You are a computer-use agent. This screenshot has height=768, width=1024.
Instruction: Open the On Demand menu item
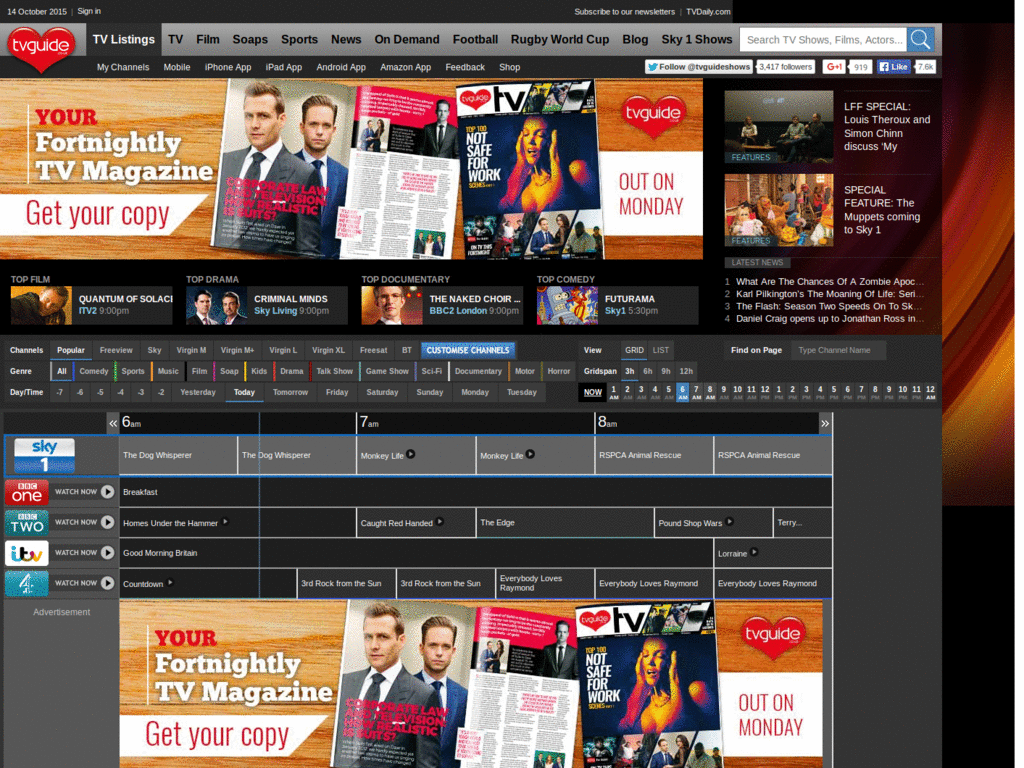click(x=407, y=39)
